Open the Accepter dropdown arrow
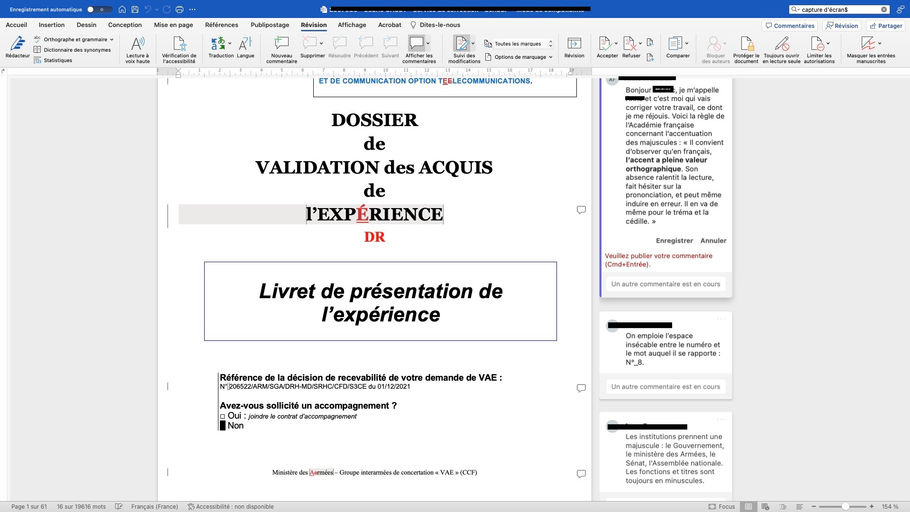 (x=616, y=44)
